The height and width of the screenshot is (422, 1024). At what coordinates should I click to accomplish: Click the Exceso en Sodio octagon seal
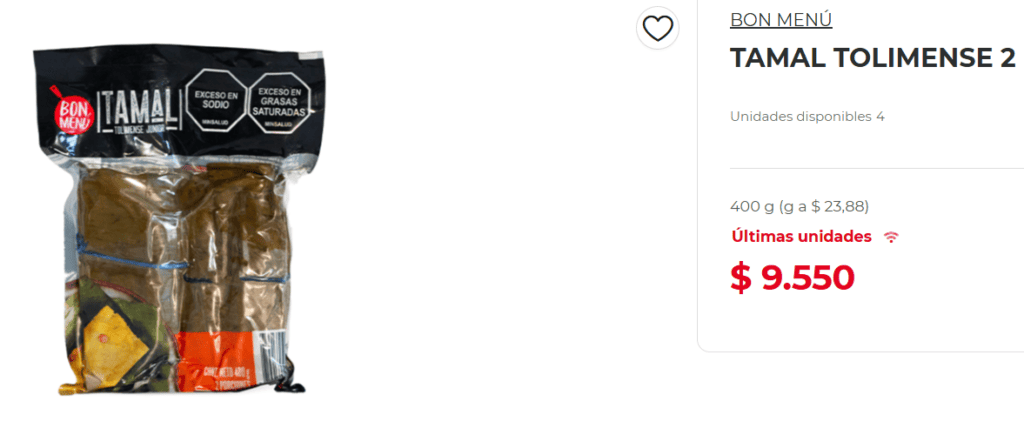pyautogui.click(x=216, y=101)
